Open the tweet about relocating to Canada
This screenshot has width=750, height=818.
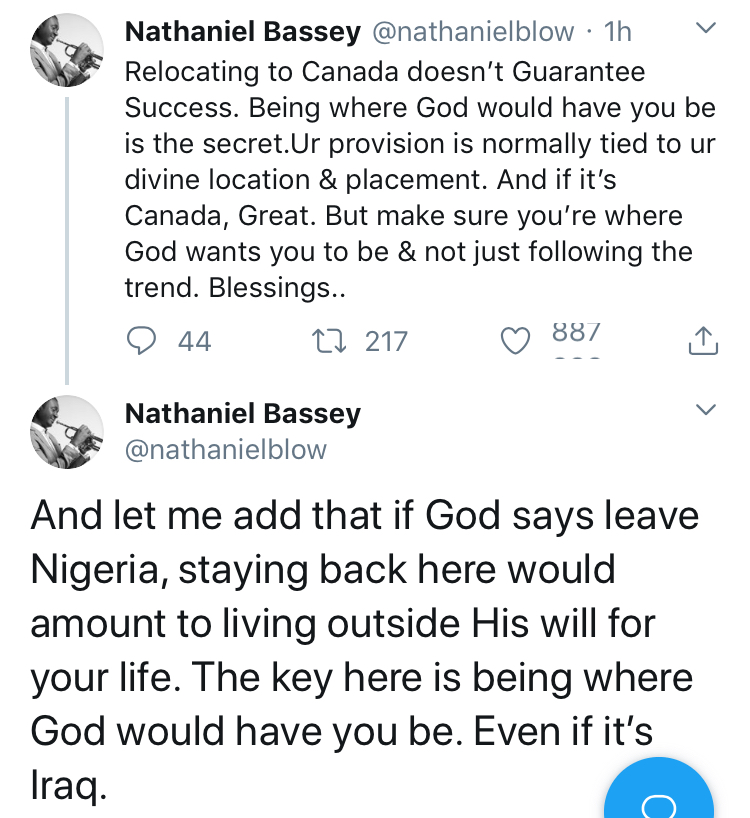point(420,180)
